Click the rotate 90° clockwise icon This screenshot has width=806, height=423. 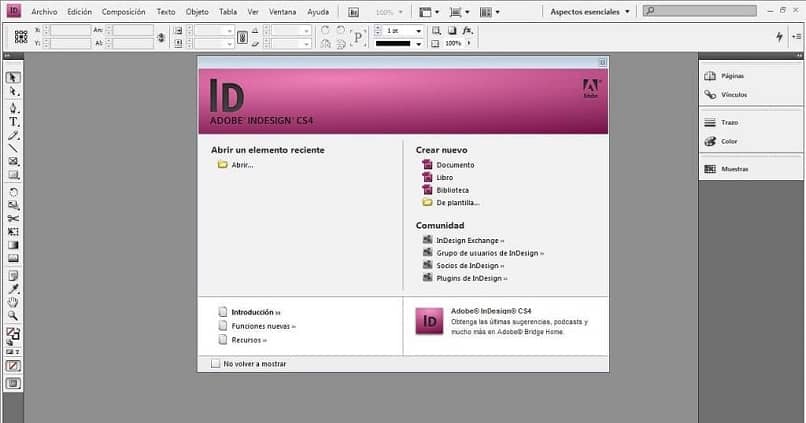(325, 30)
